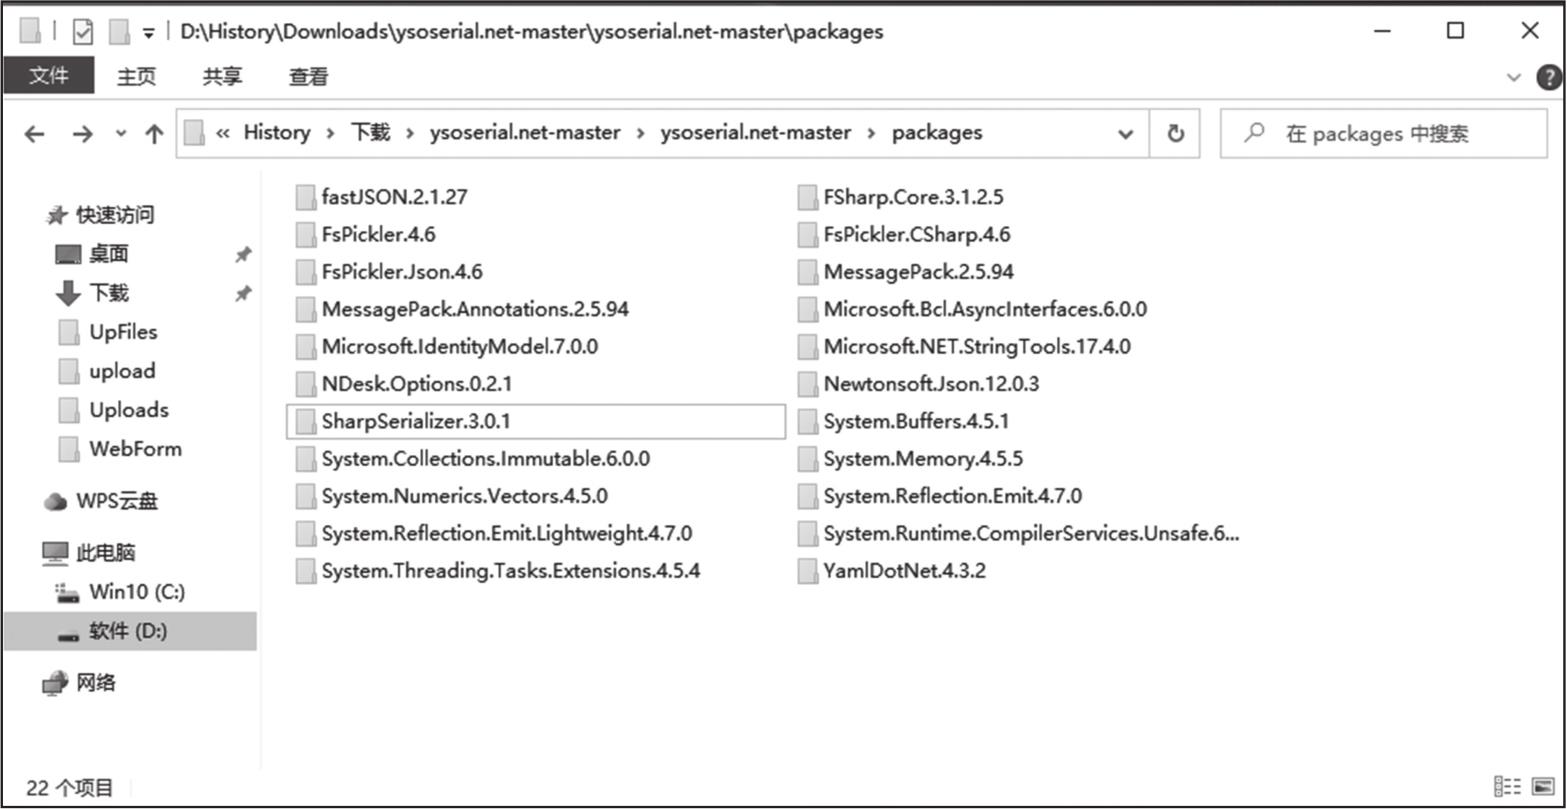Select the SharpSerializer.3.0.1 folder icon
1567x809 pixels.
(305, 422)
